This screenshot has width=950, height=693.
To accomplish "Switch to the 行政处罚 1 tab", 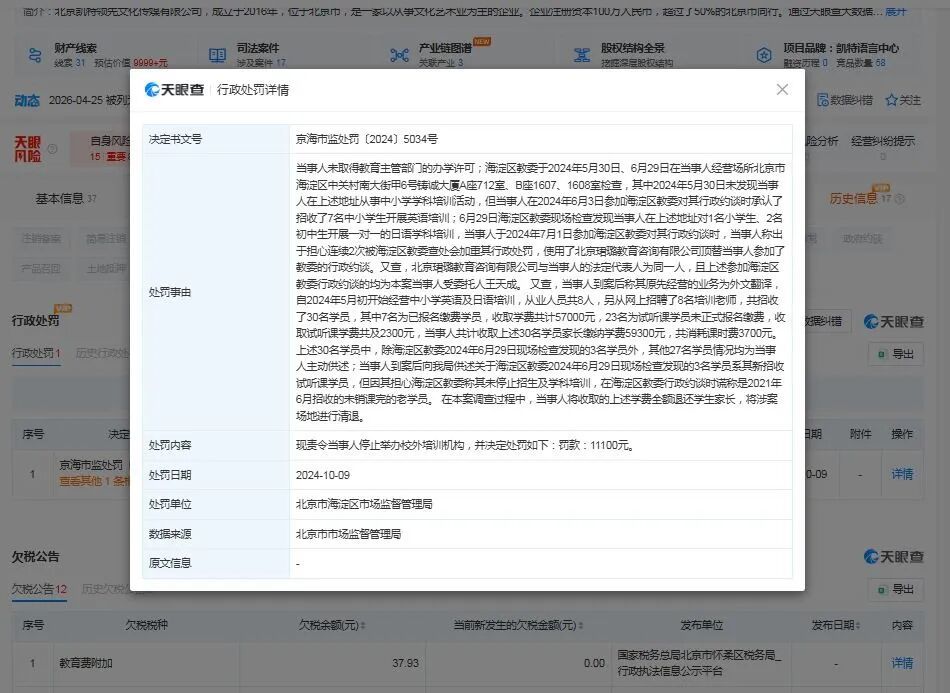I will point(36,353).
